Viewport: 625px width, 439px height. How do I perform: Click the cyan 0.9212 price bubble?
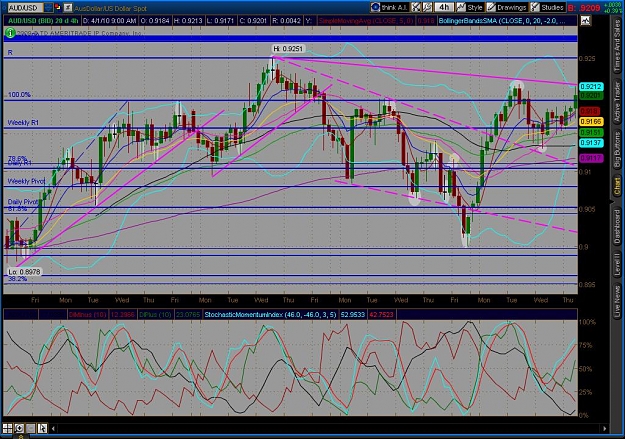point(591,87)
